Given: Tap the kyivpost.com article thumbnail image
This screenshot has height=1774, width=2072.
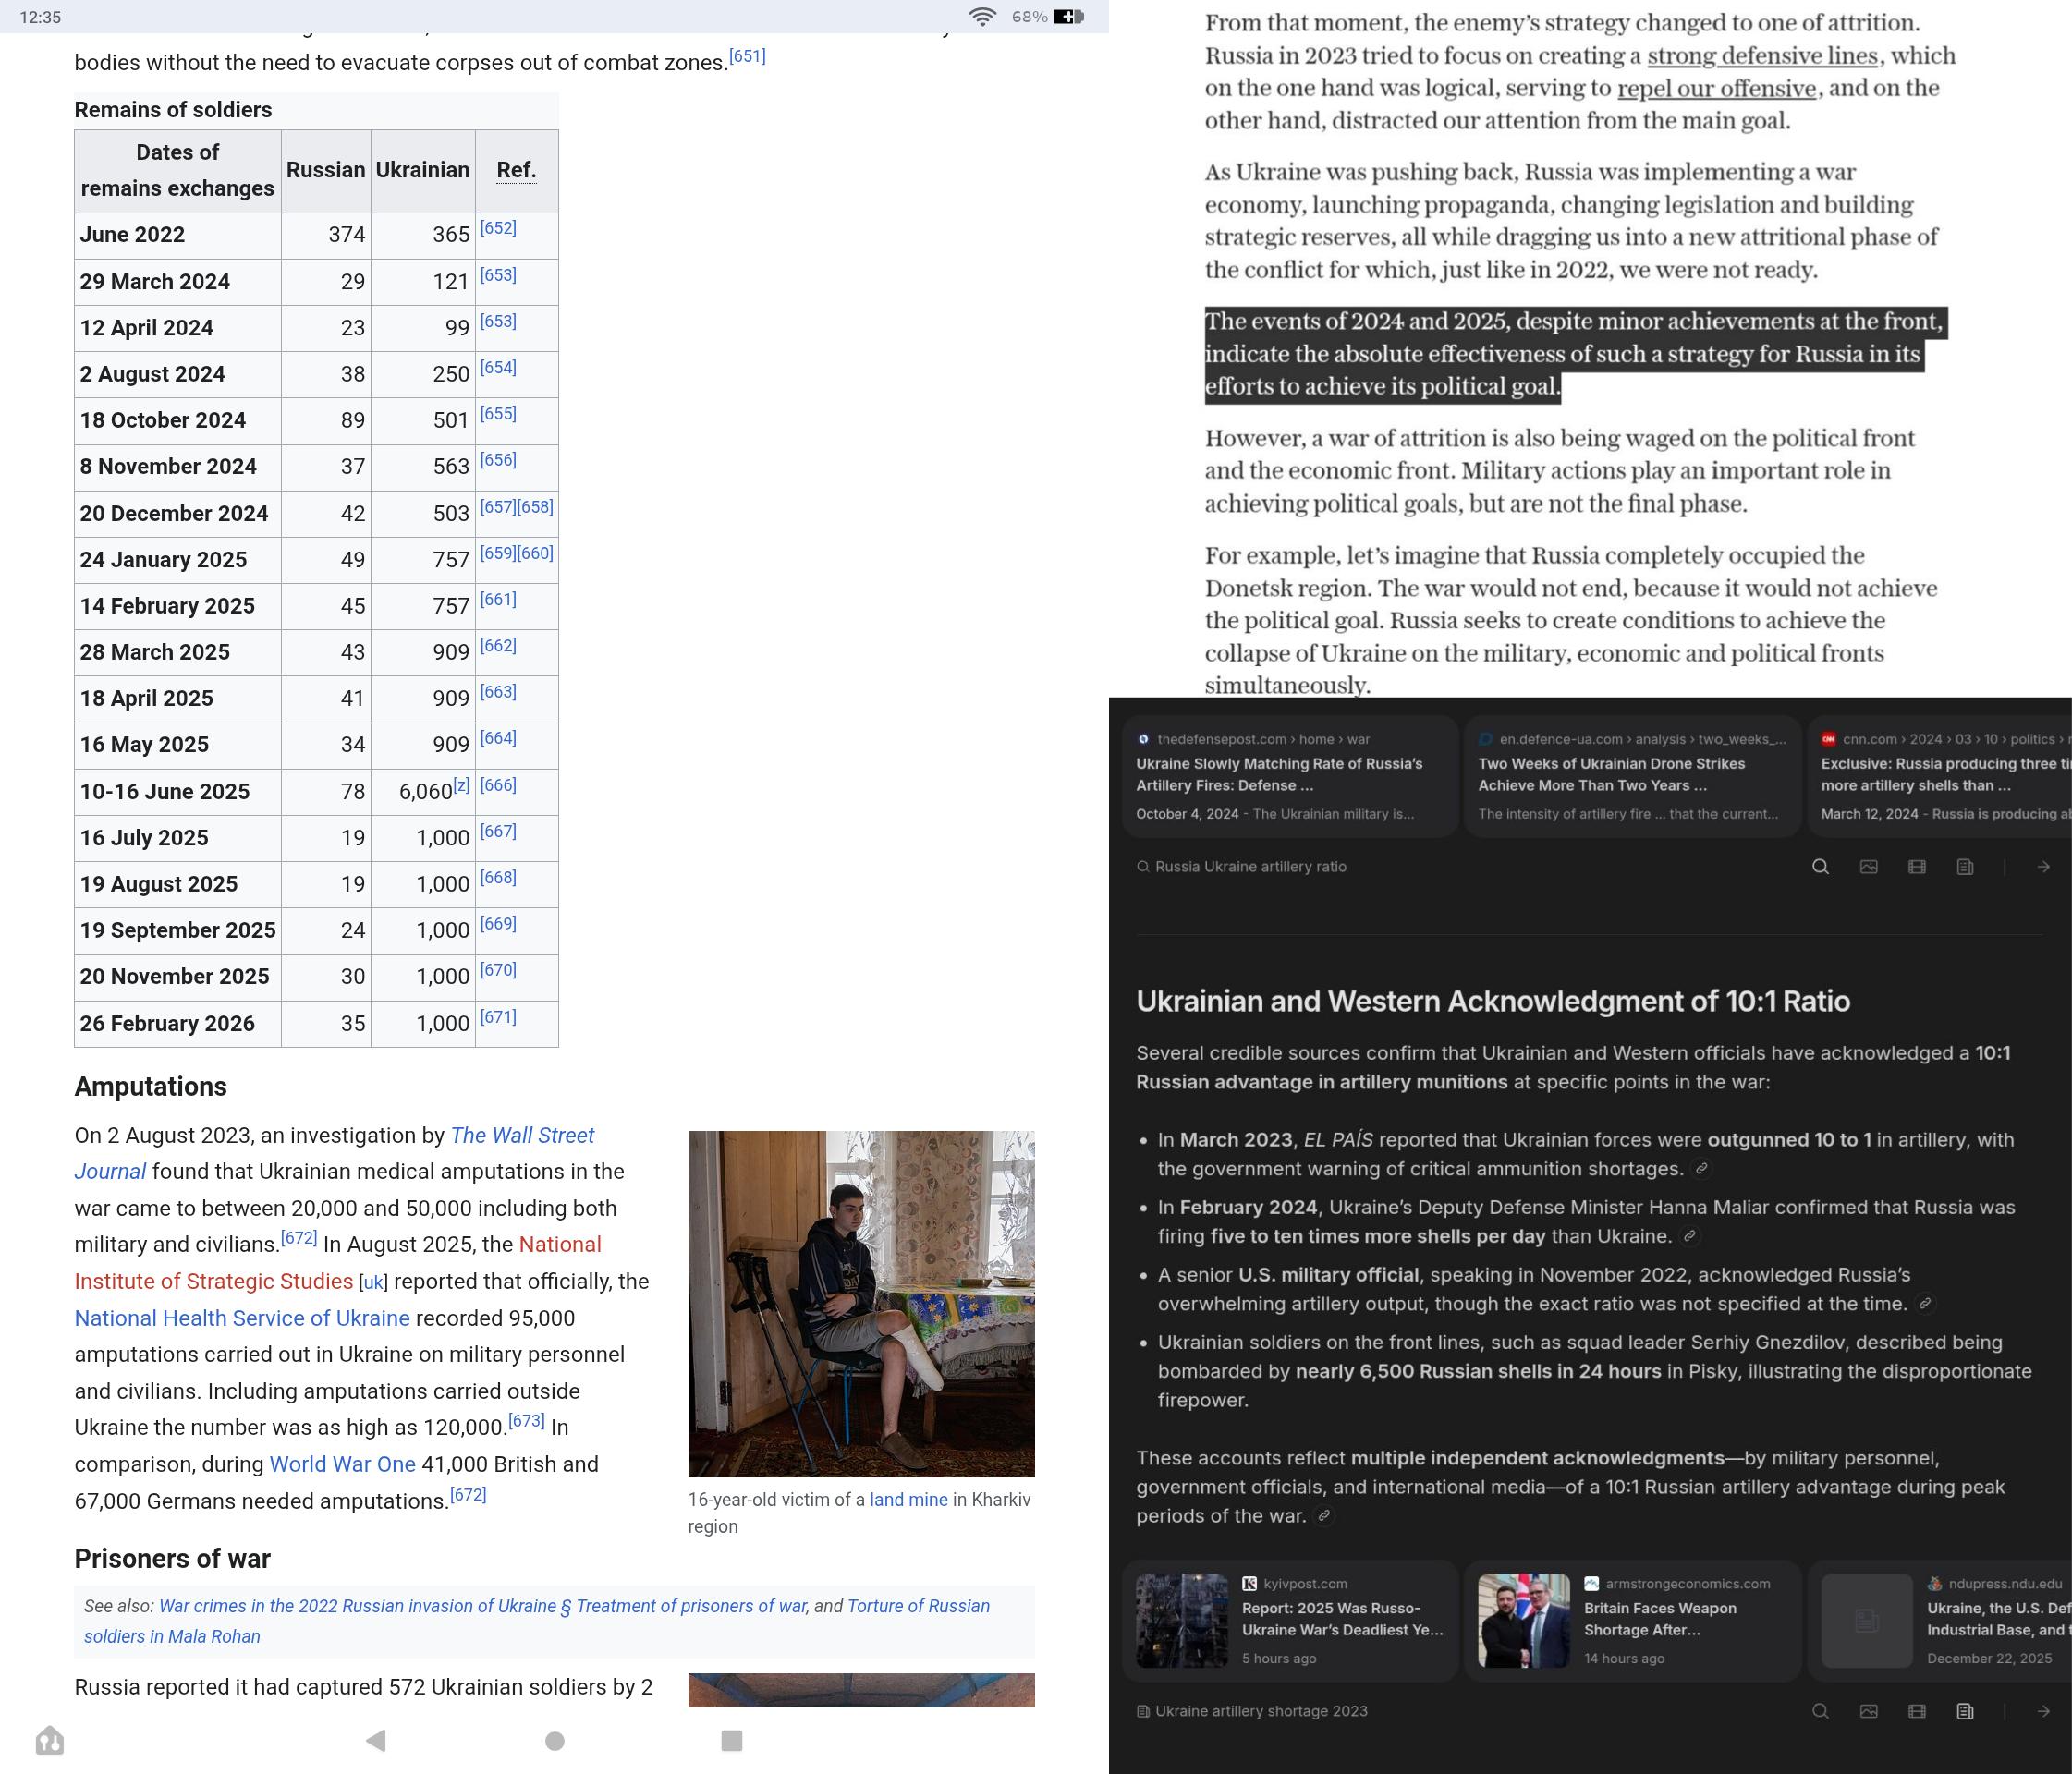Looking at the screenshot, I should pos(1182,1621).
